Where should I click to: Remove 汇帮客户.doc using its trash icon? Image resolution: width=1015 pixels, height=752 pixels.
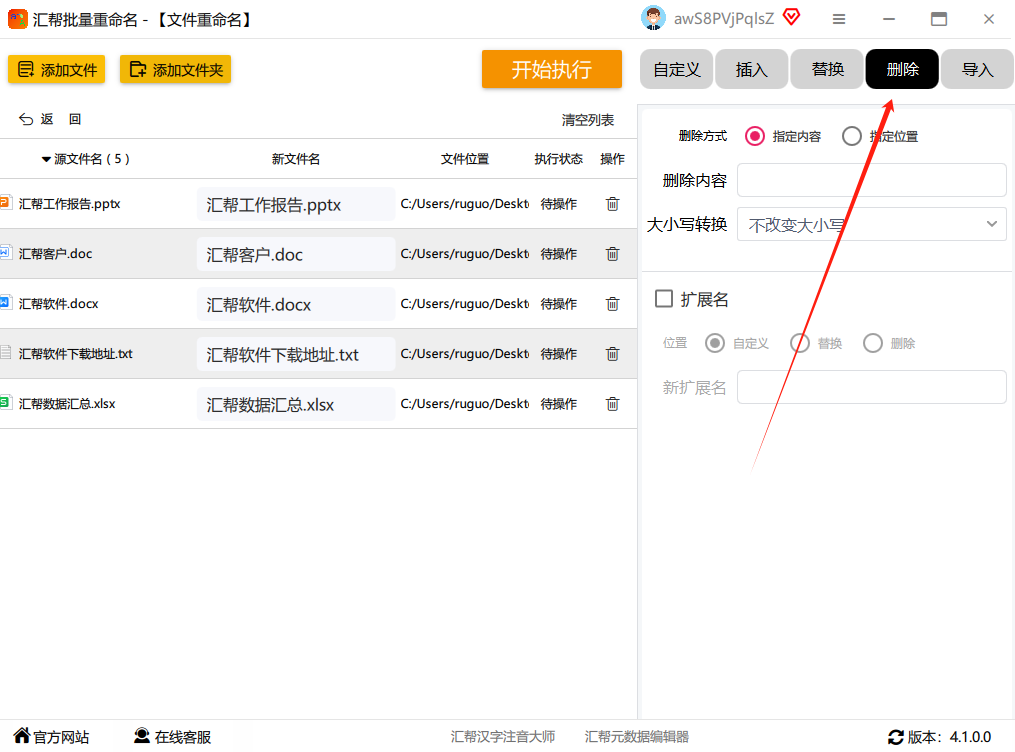pos(612,254)
